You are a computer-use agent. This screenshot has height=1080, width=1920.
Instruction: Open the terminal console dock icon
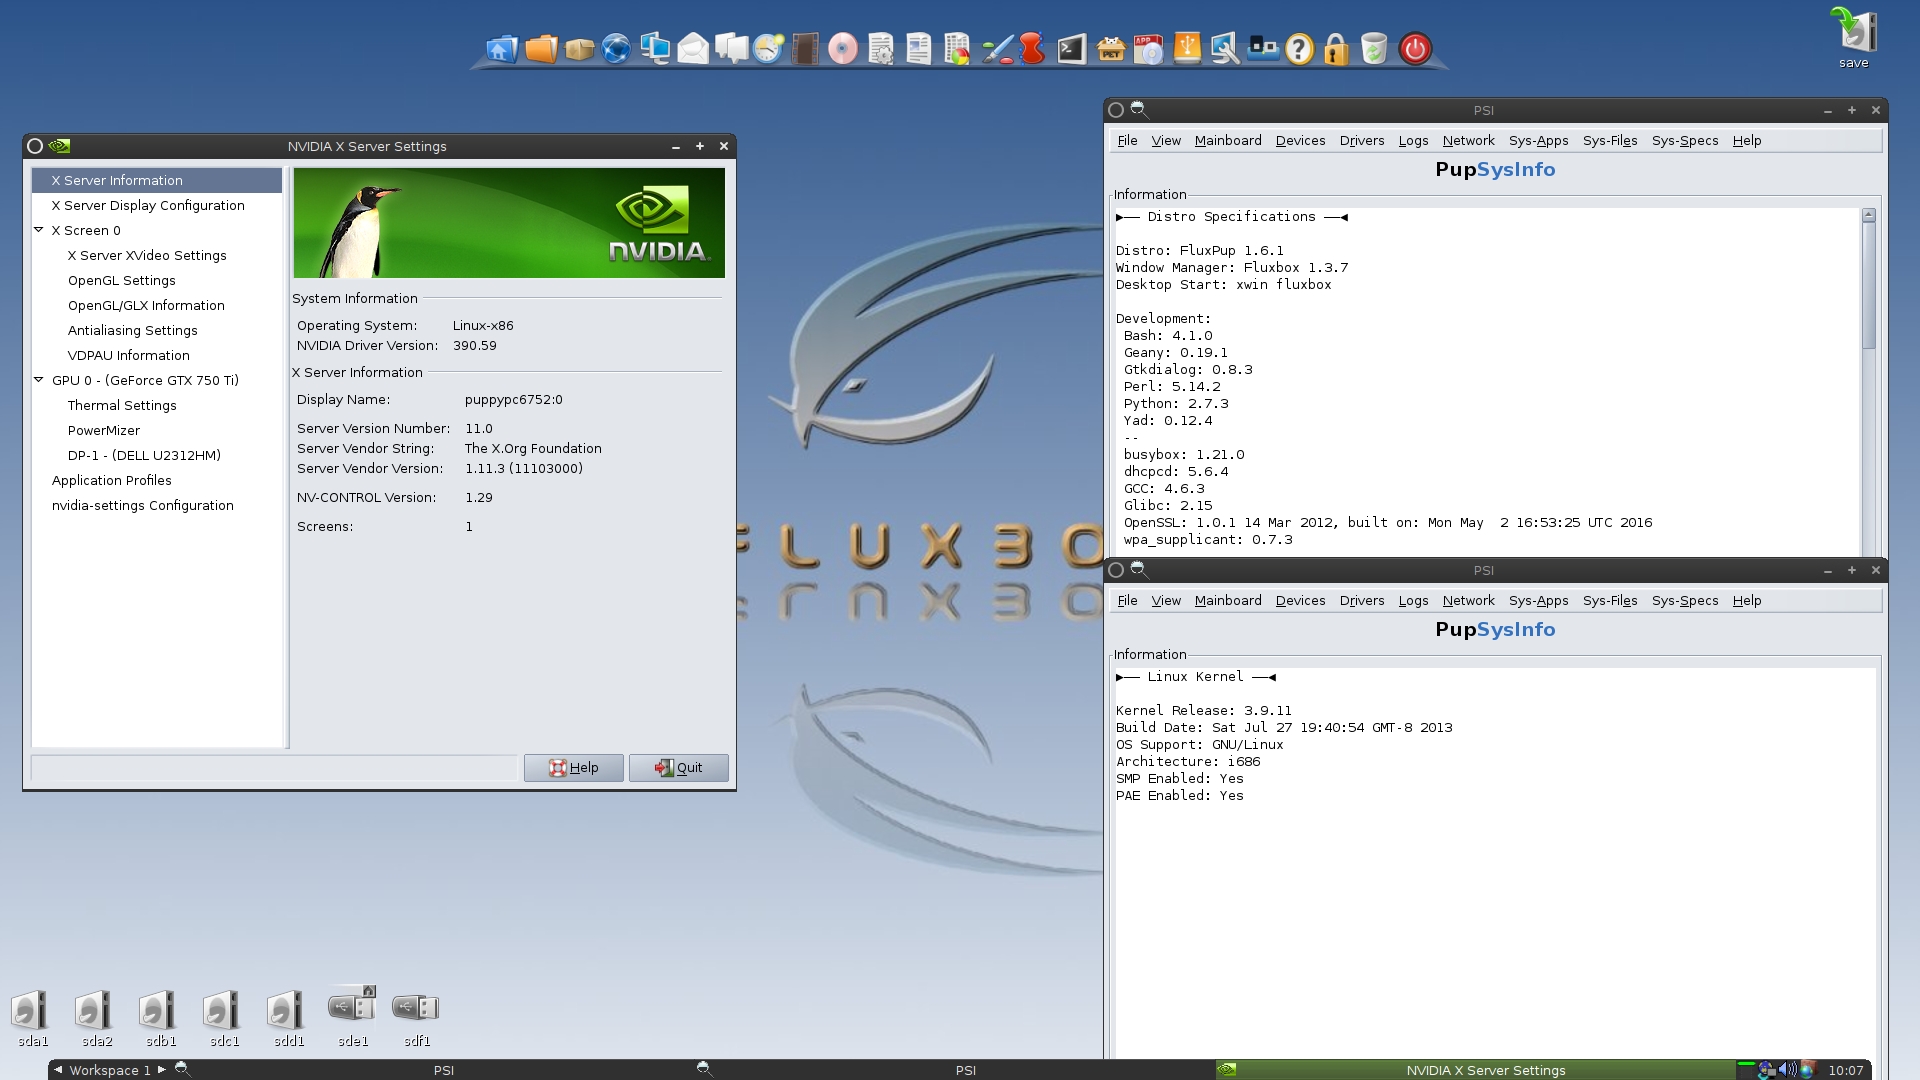pos(1071,48)
